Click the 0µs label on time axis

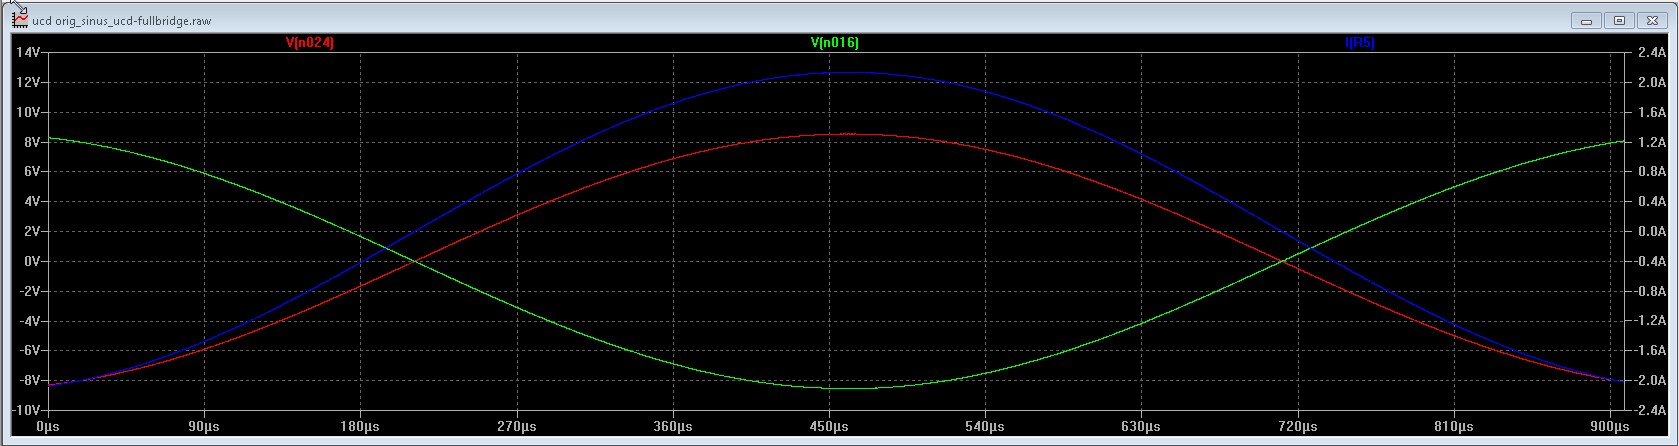coord(48,427)
